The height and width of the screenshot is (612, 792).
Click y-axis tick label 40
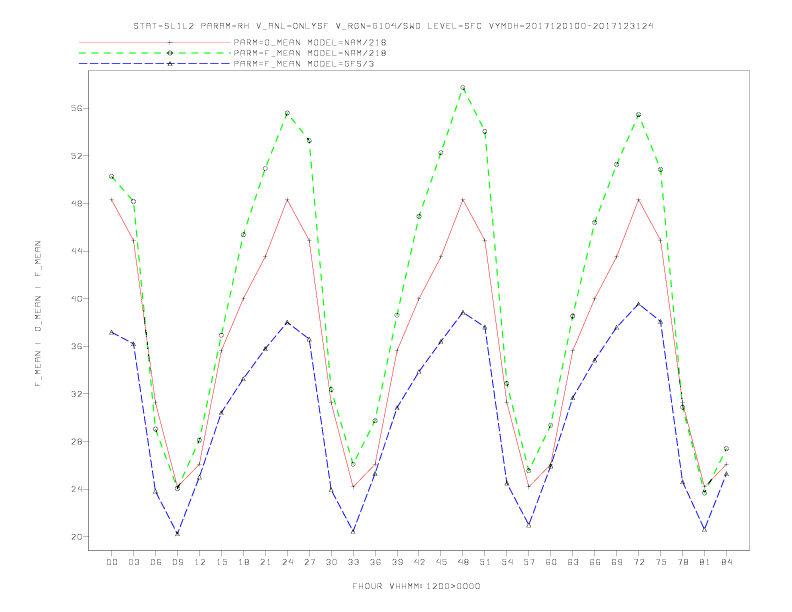pos(76,299)
